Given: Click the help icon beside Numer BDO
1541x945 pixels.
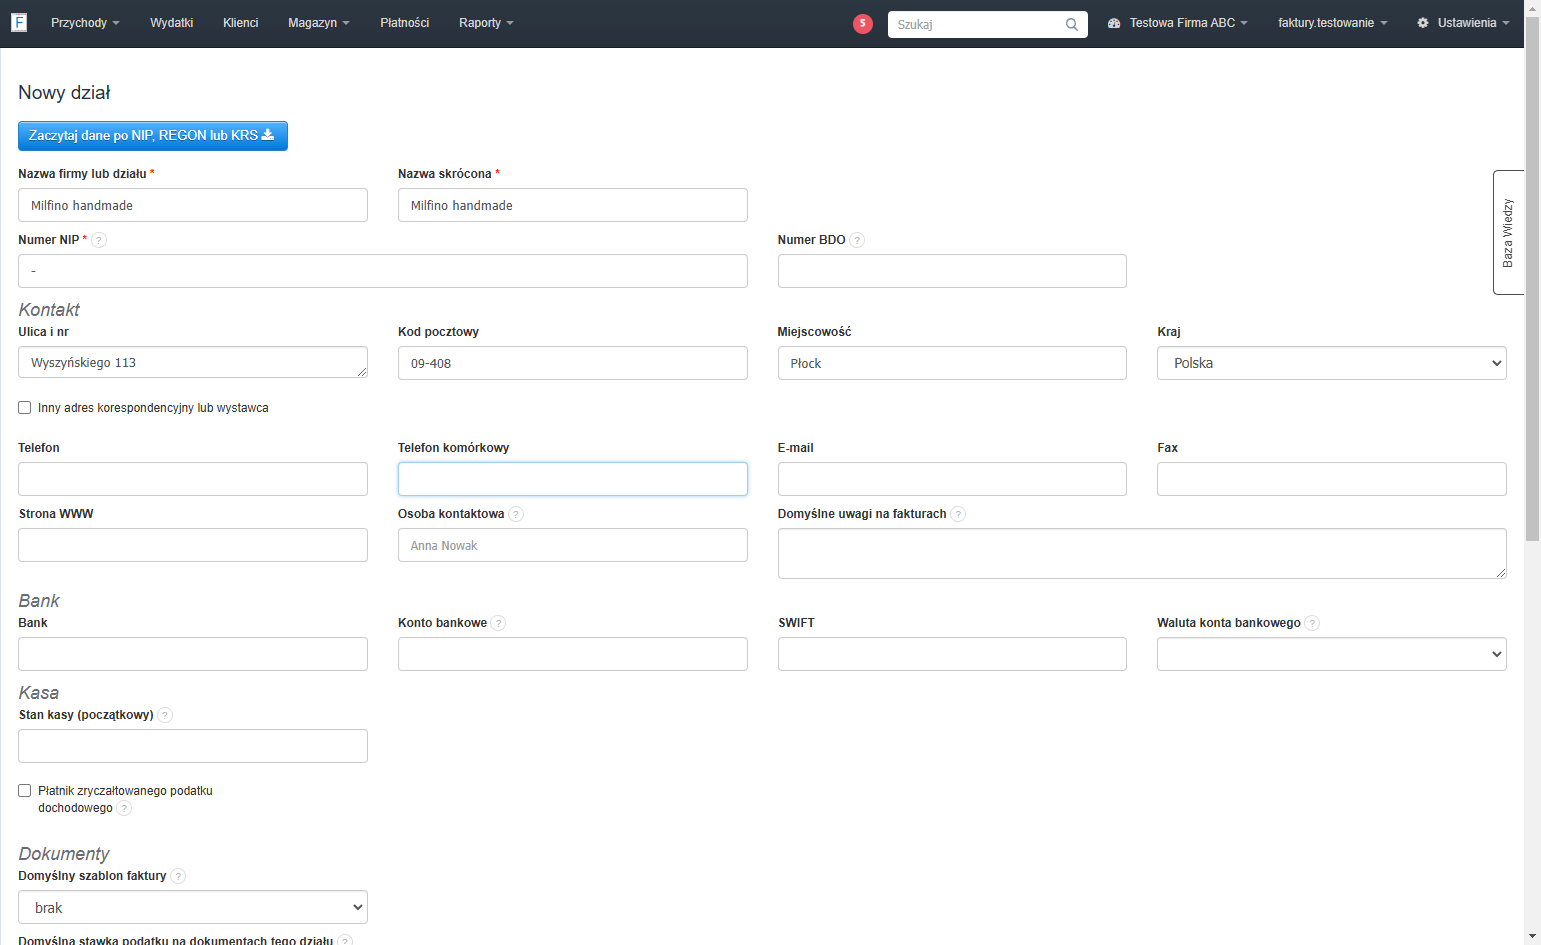Looking at the screenshot, I should (x=857, y=240).
